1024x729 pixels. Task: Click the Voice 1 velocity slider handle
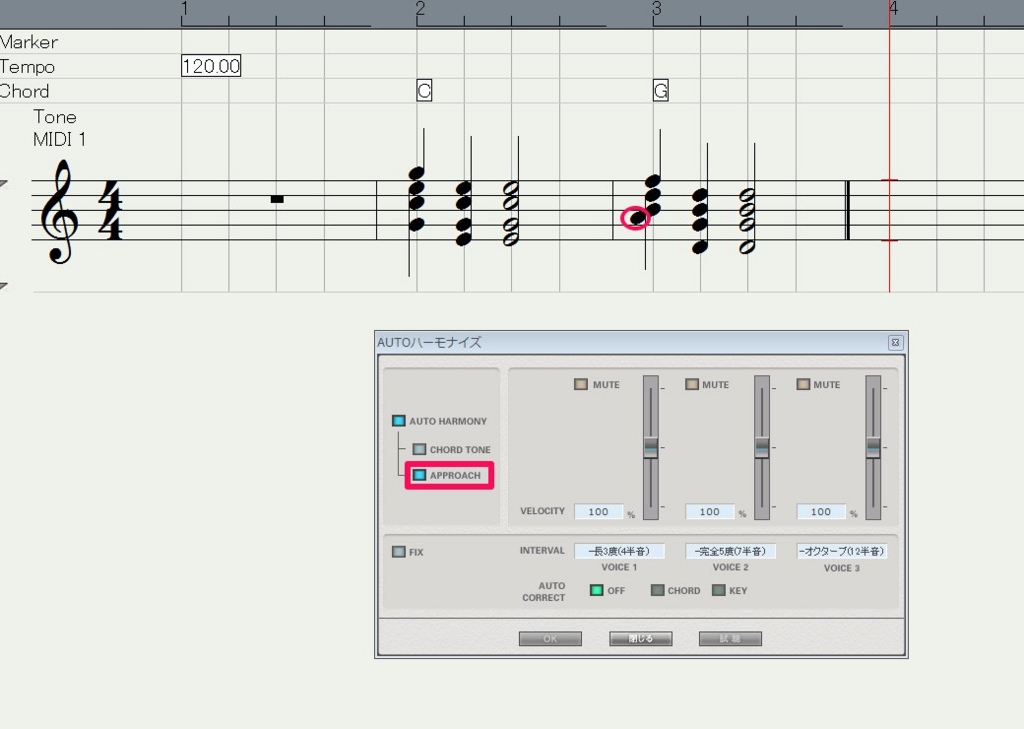pos(651,447)
